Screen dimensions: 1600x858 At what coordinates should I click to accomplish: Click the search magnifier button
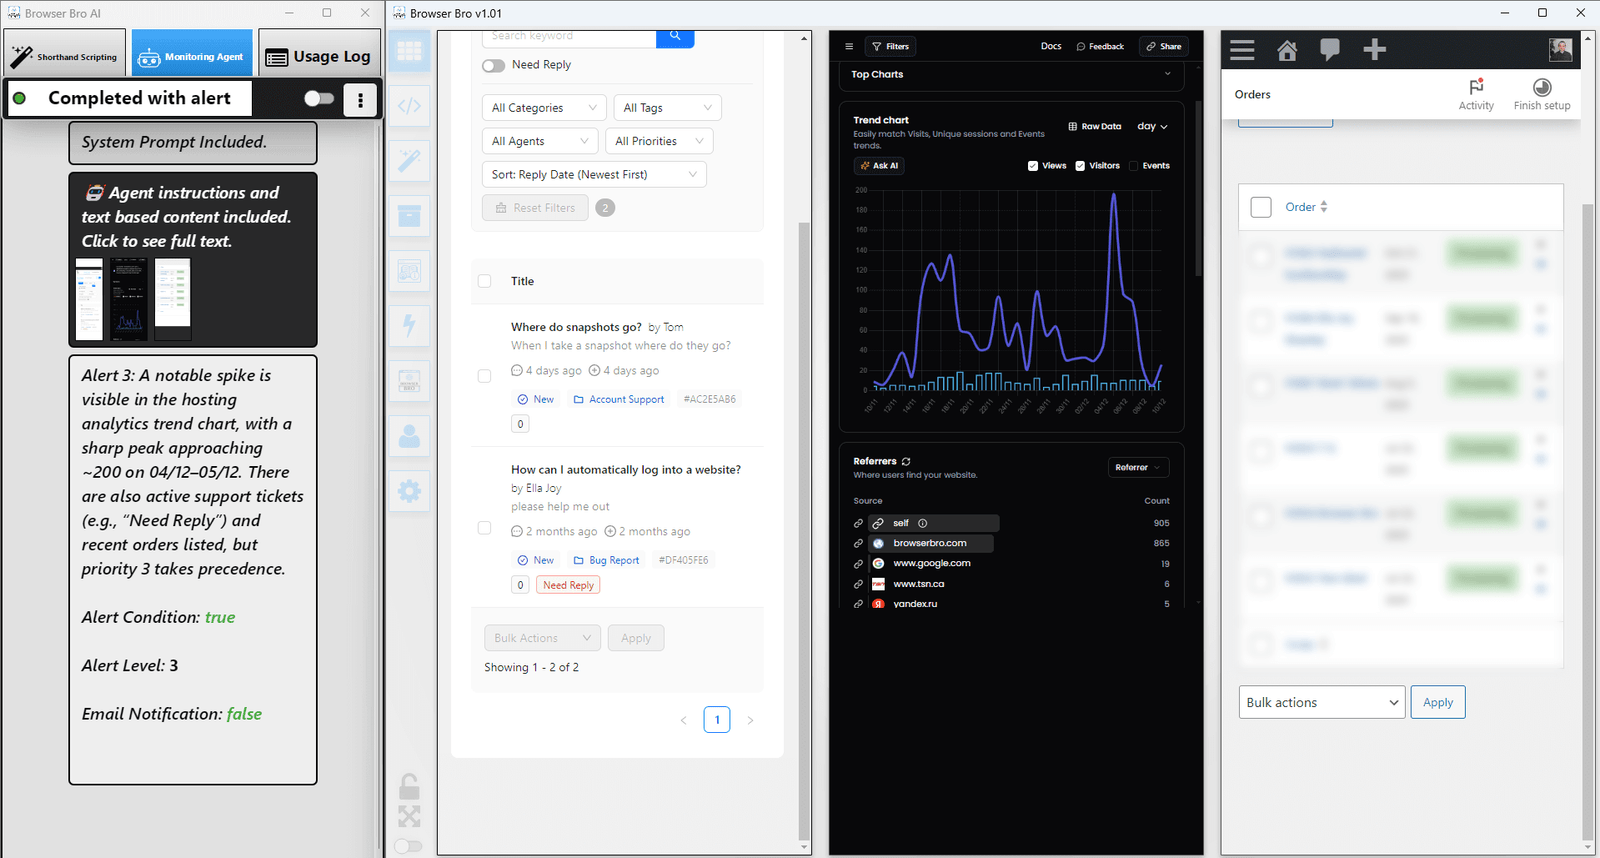675,37
